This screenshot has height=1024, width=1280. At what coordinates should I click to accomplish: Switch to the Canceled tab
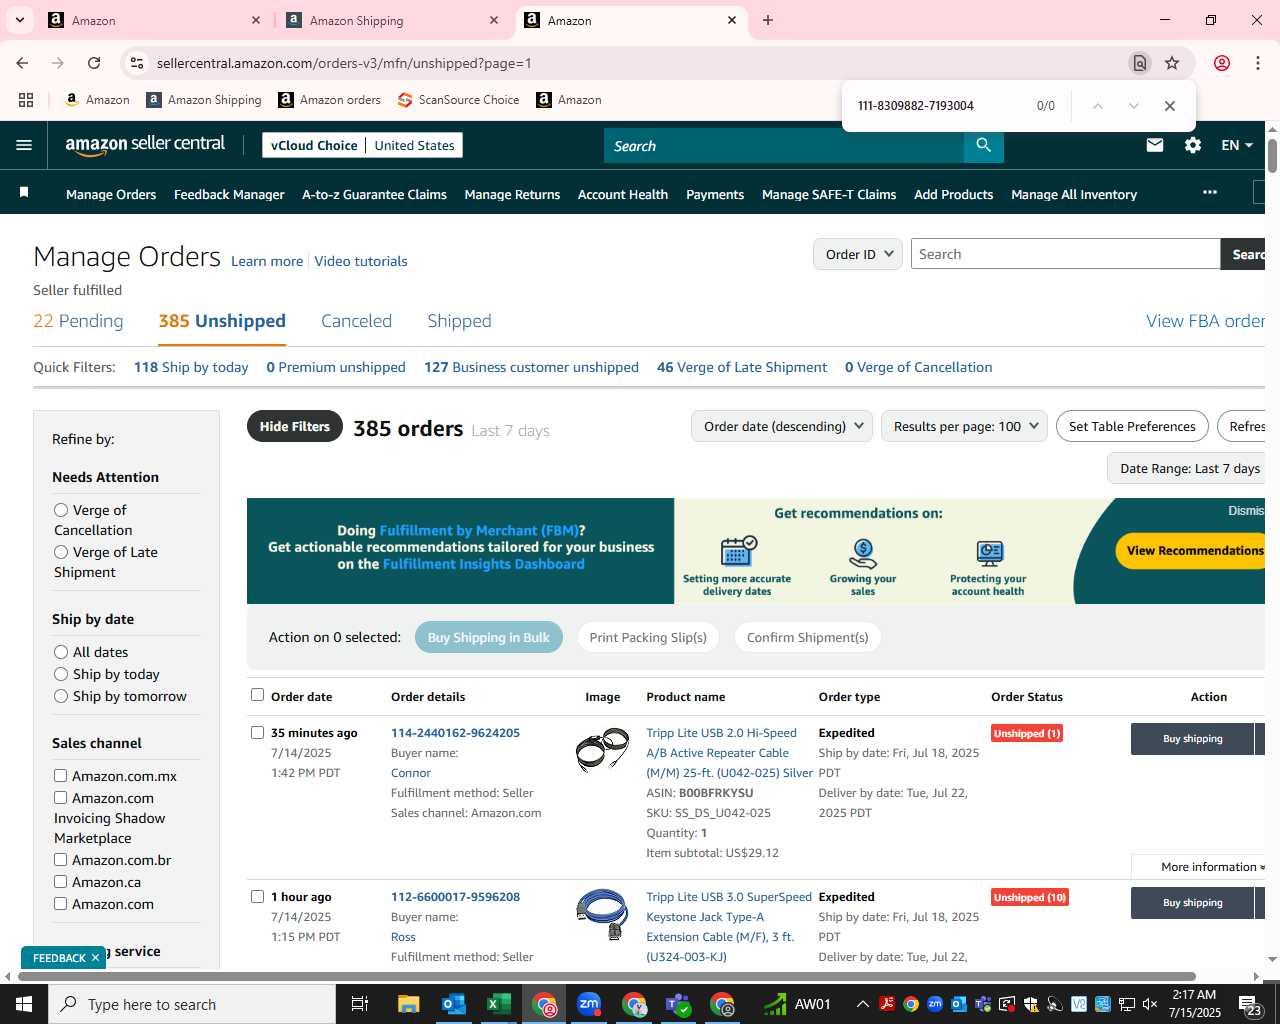[x=356, y=321]
